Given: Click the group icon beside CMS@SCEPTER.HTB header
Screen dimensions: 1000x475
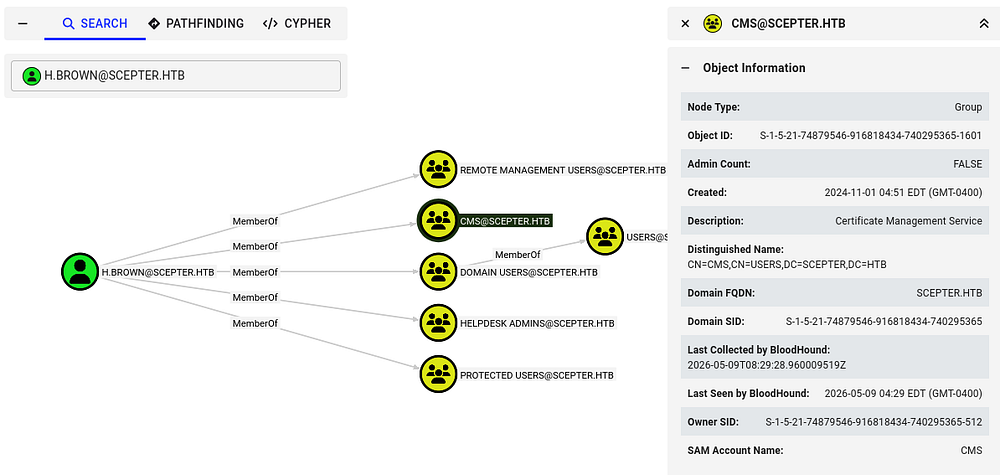Looking at the screenshot, I should (x=712, y=24).
